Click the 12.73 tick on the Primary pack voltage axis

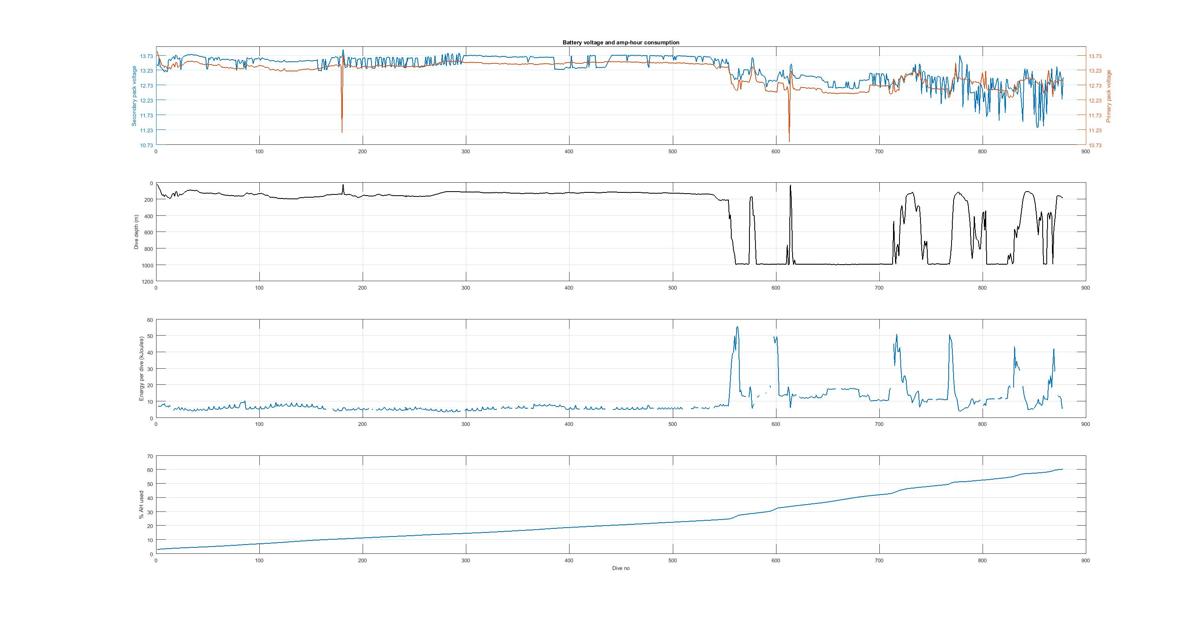(x=1095, y=85)
